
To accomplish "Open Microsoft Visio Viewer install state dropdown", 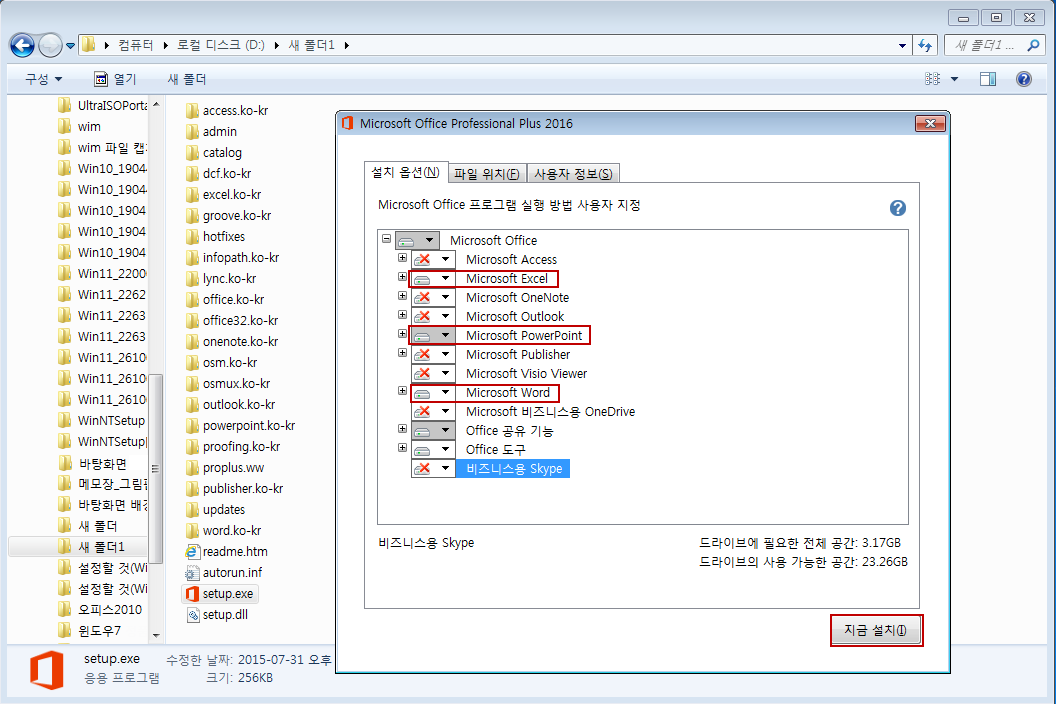I will click(x=434, y=373).
